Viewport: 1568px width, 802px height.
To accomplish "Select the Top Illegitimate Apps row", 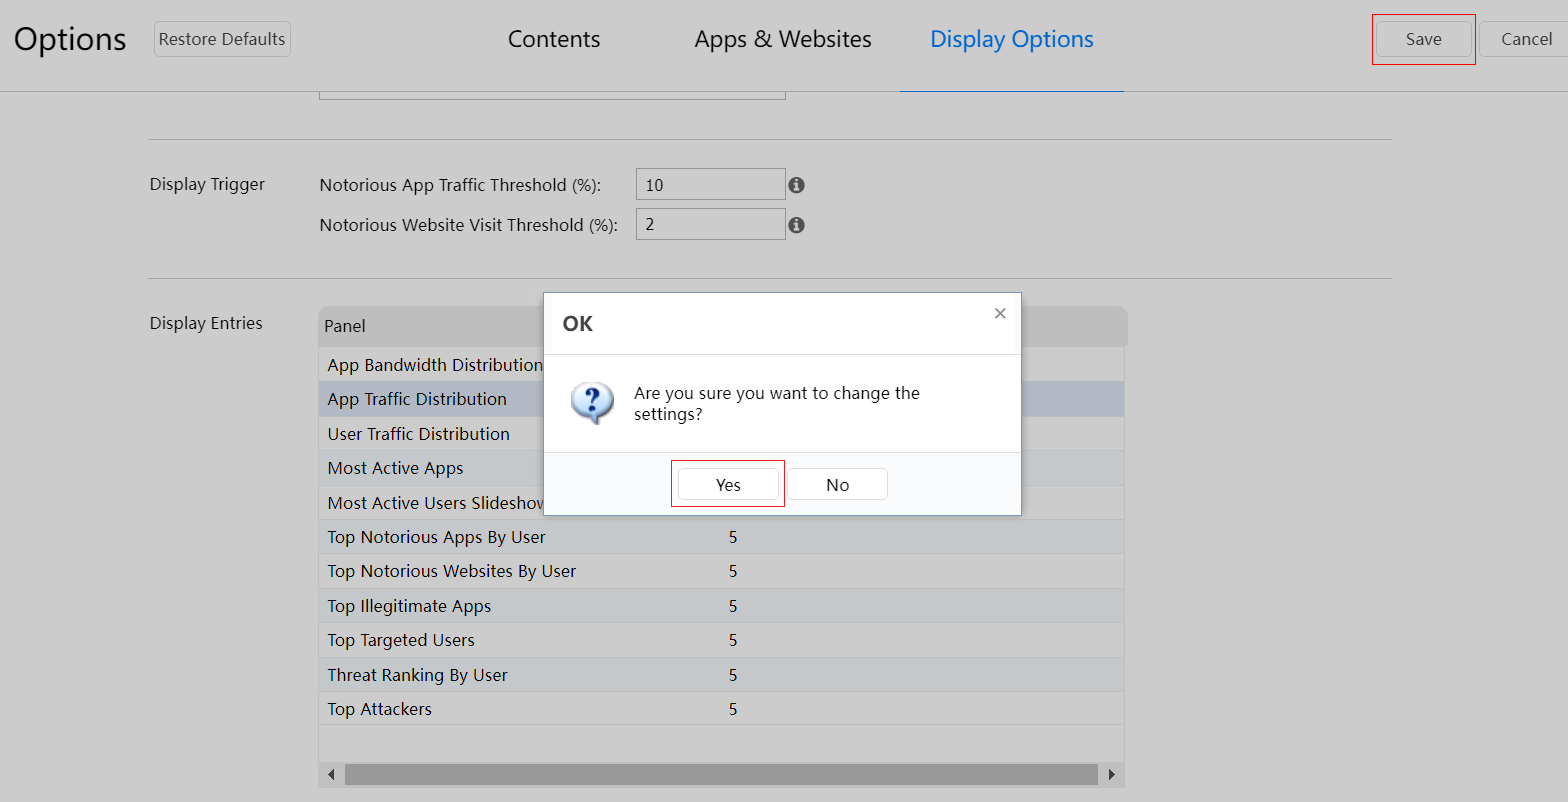I will point(409,606).
